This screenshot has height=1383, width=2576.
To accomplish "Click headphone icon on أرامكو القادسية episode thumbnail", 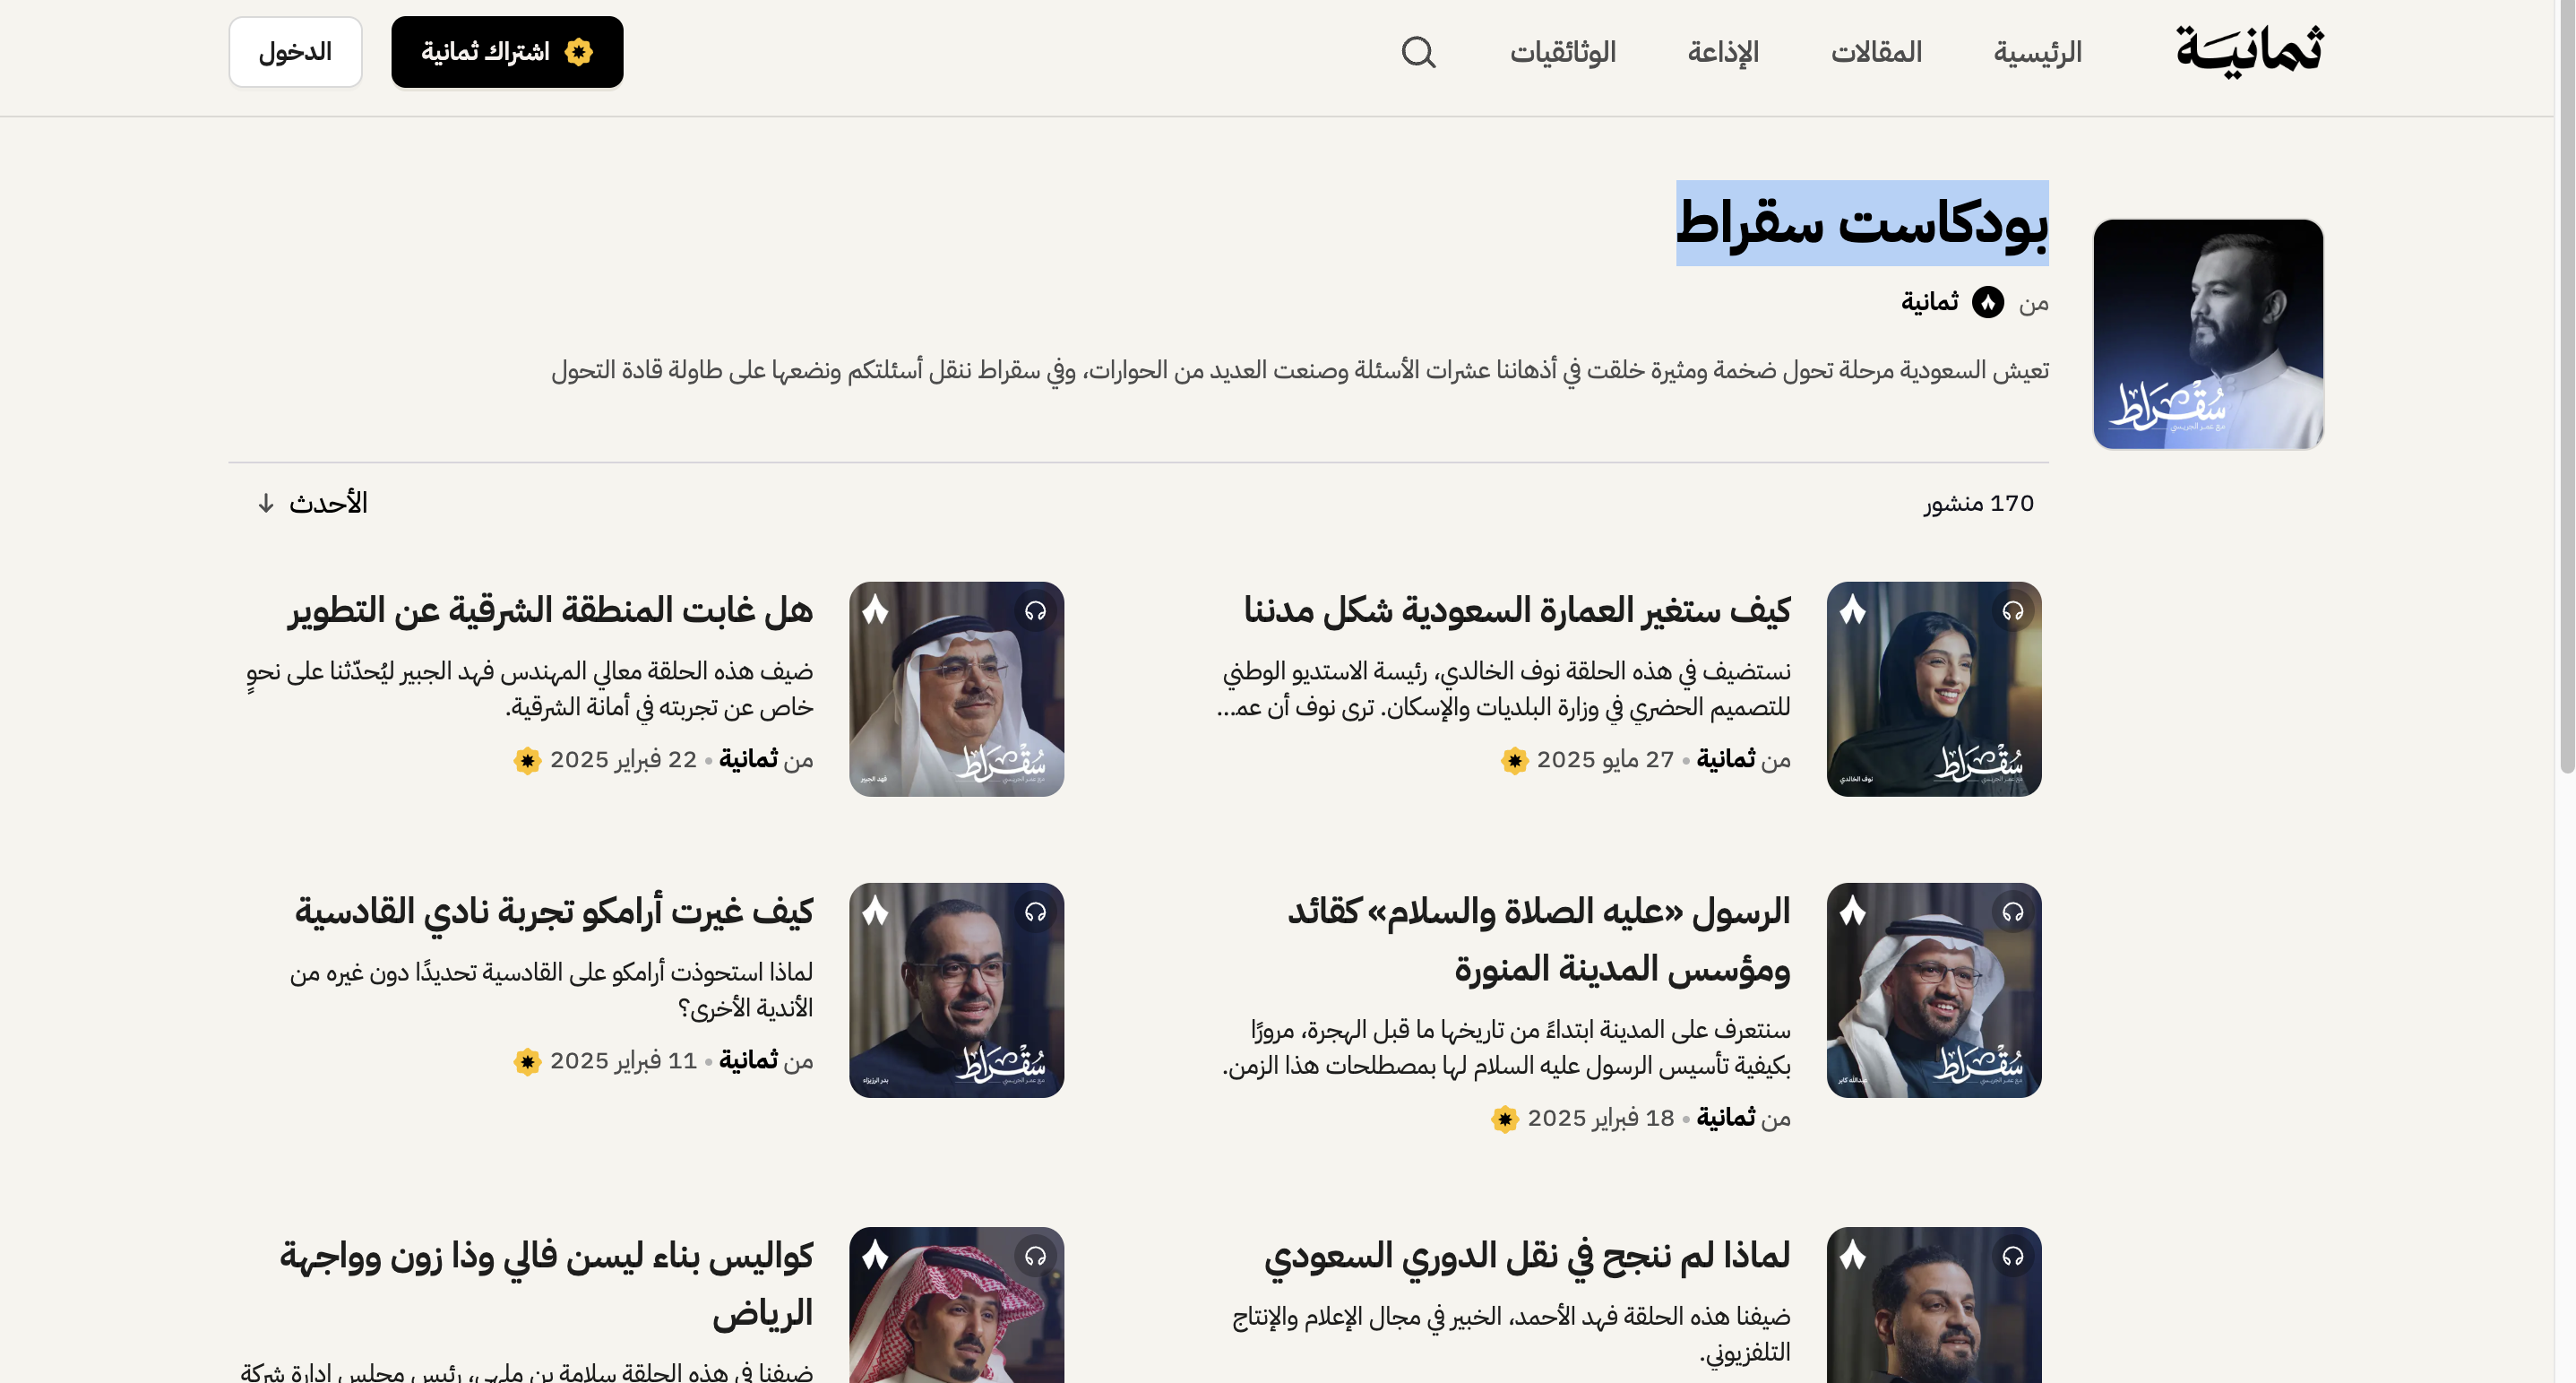I will click(x=1035, y=912).
